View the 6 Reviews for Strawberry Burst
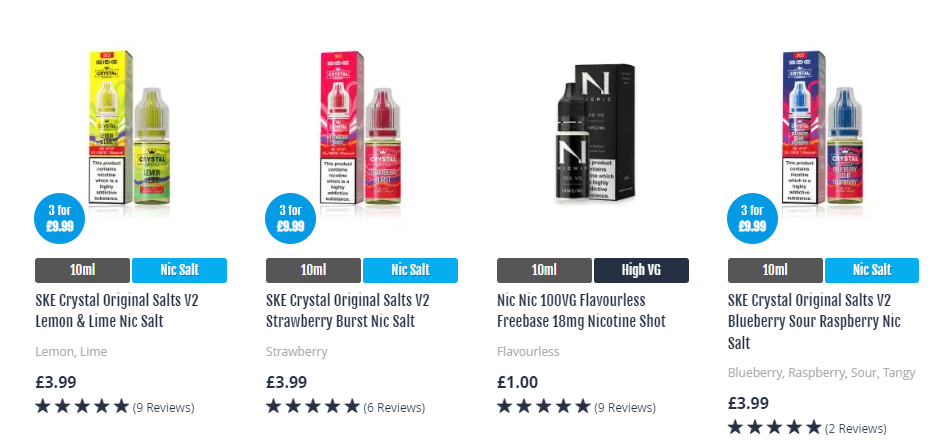This screenshot has width=936, height=447. coord(394,408)
